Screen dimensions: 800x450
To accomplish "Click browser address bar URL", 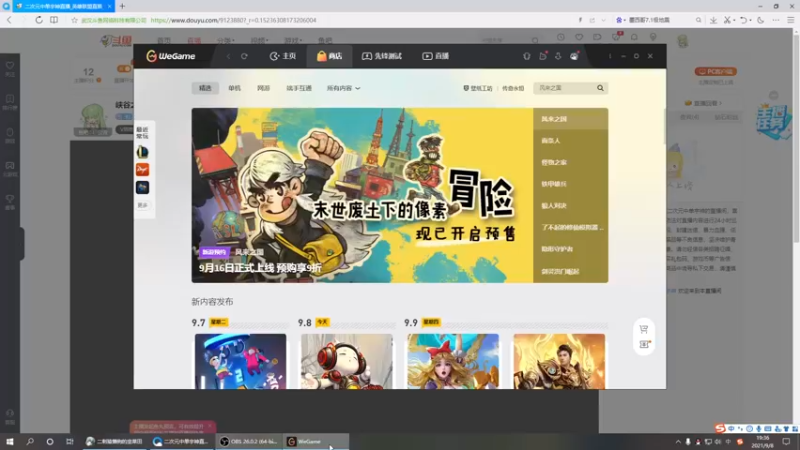I will coord(233,20).
